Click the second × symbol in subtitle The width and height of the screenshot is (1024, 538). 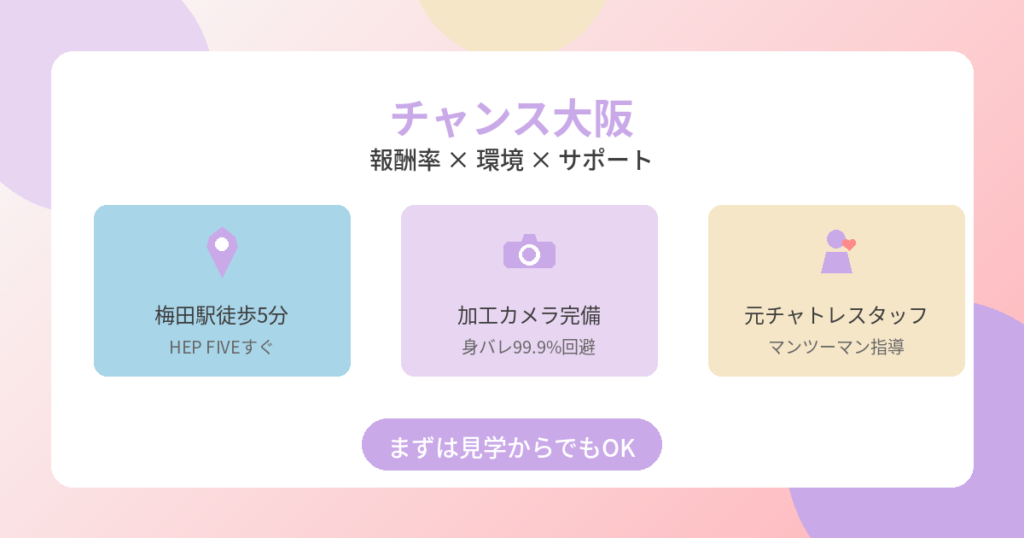pos(541,161)
